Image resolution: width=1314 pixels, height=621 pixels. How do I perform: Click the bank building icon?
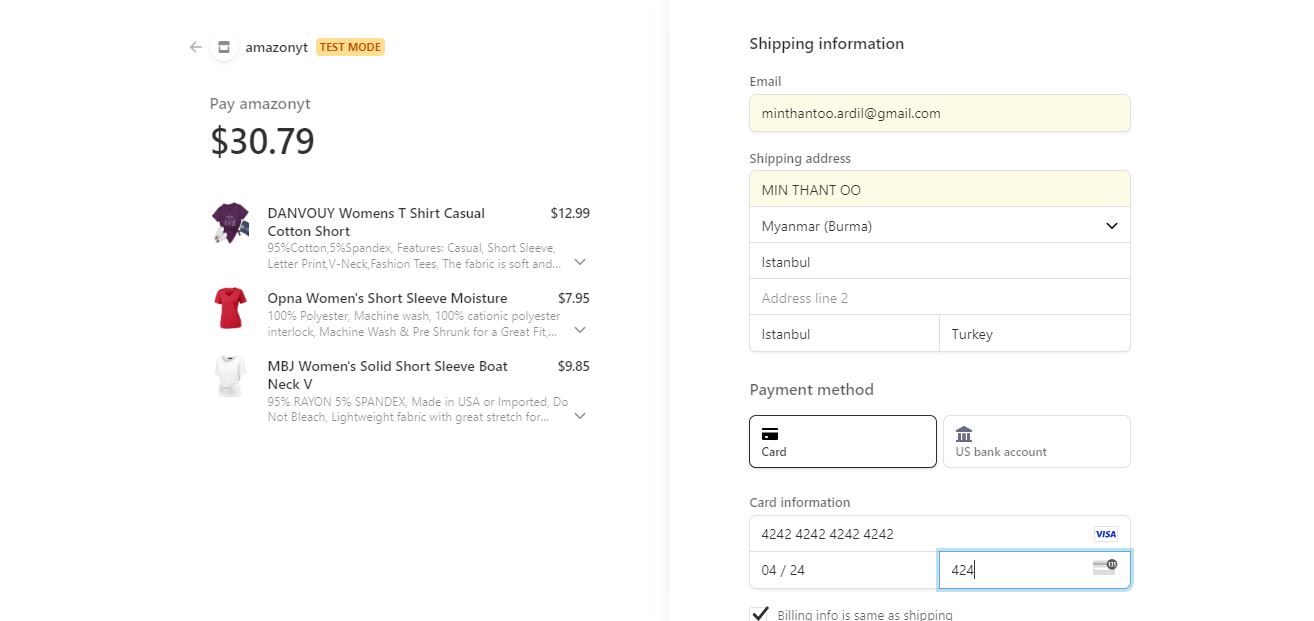pos(964,434)
